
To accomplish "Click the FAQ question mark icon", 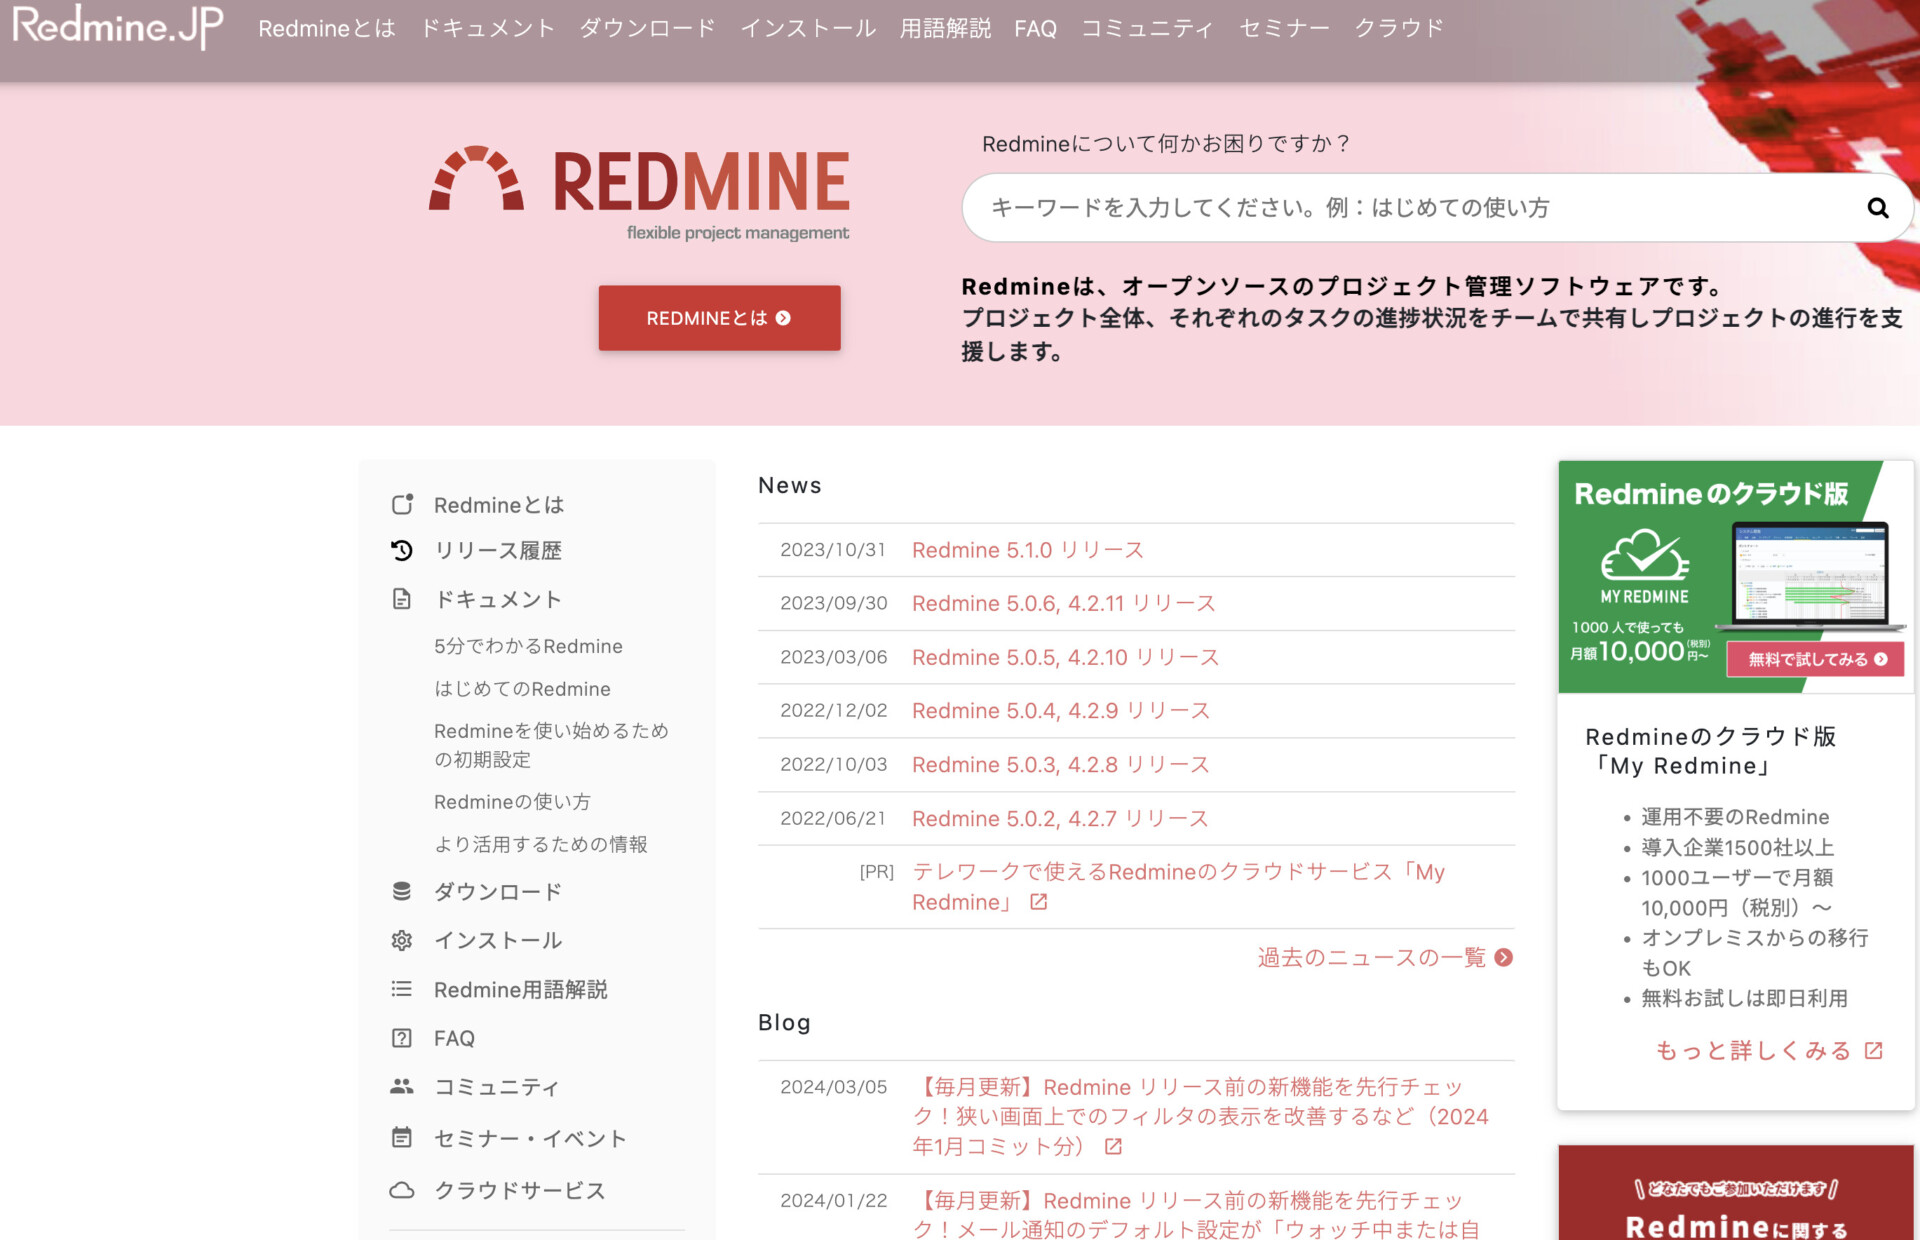I will (x=402, y=1038).
